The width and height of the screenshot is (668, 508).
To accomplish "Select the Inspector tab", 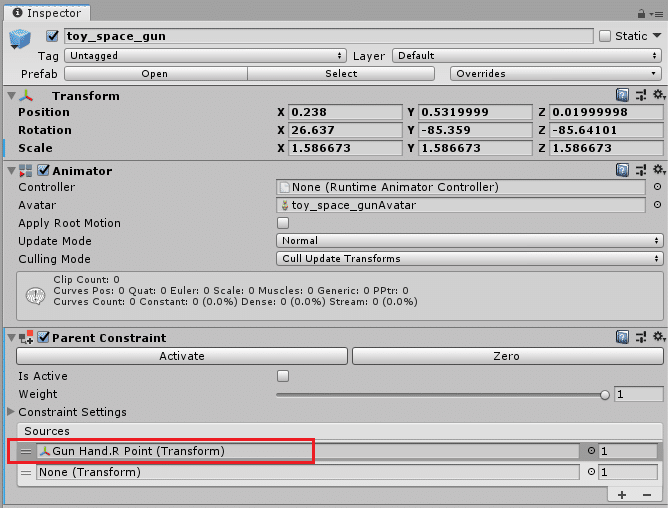I will pos(47,13).
